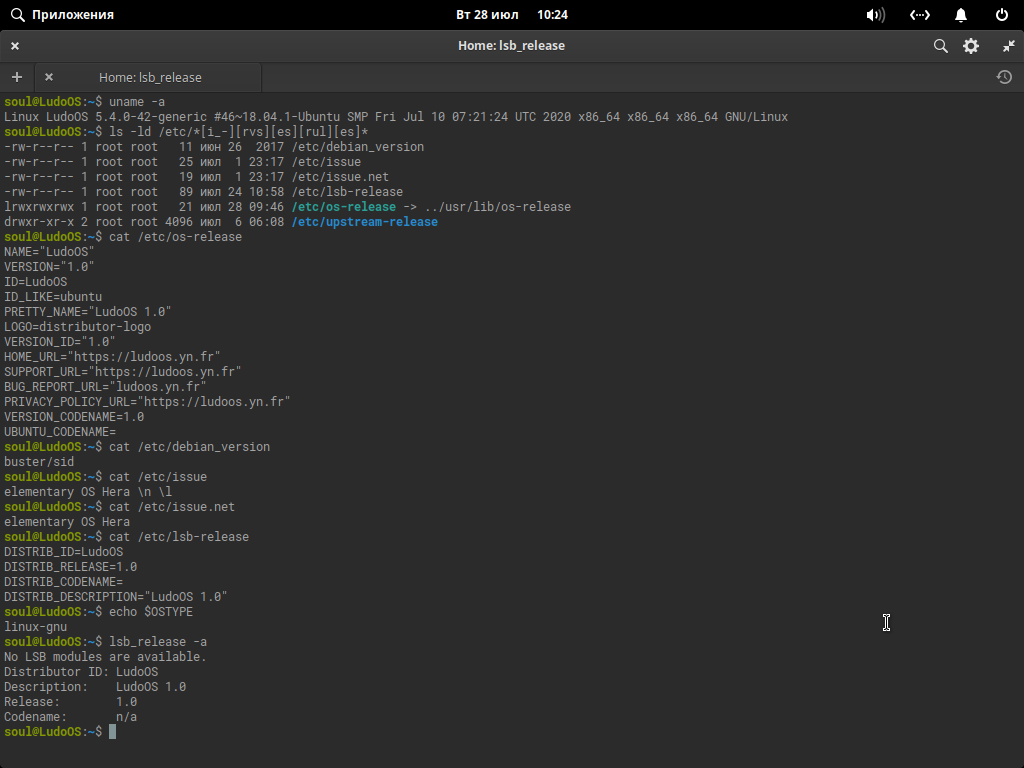
Task: Click the ID_LIKE=ubuntu line
Action: coord(53,297)
